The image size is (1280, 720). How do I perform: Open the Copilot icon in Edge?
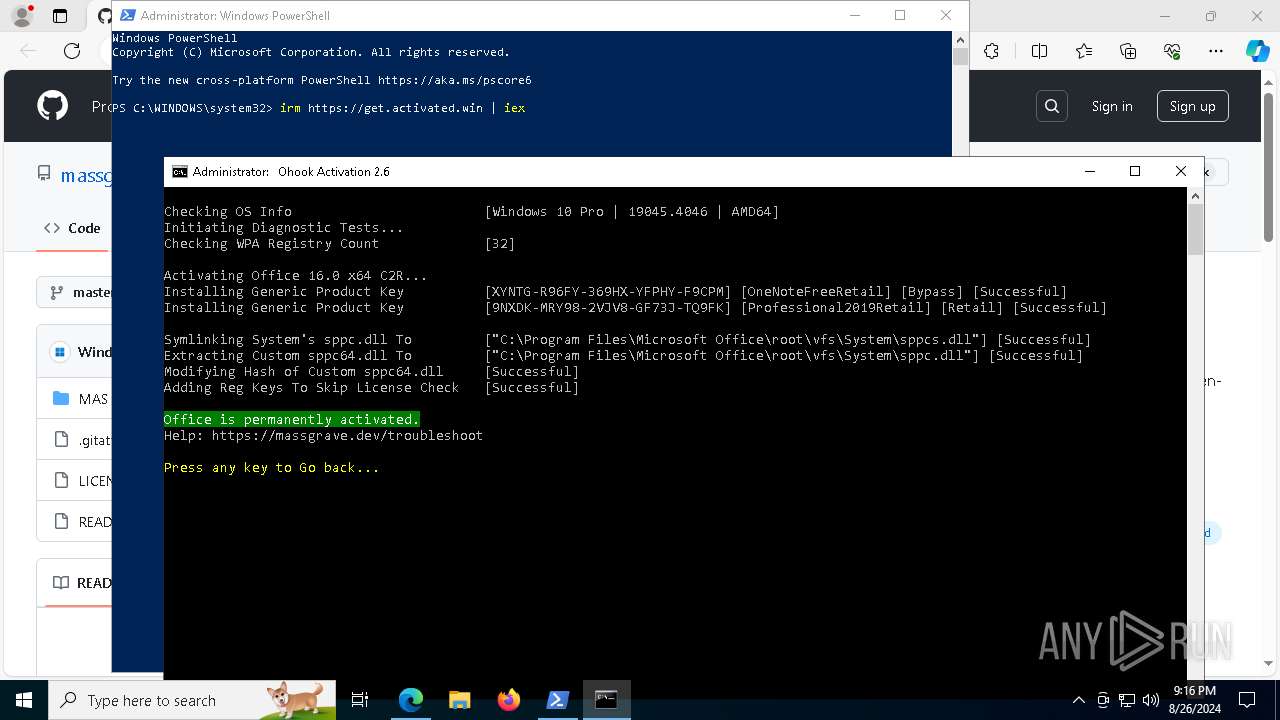1257,51
